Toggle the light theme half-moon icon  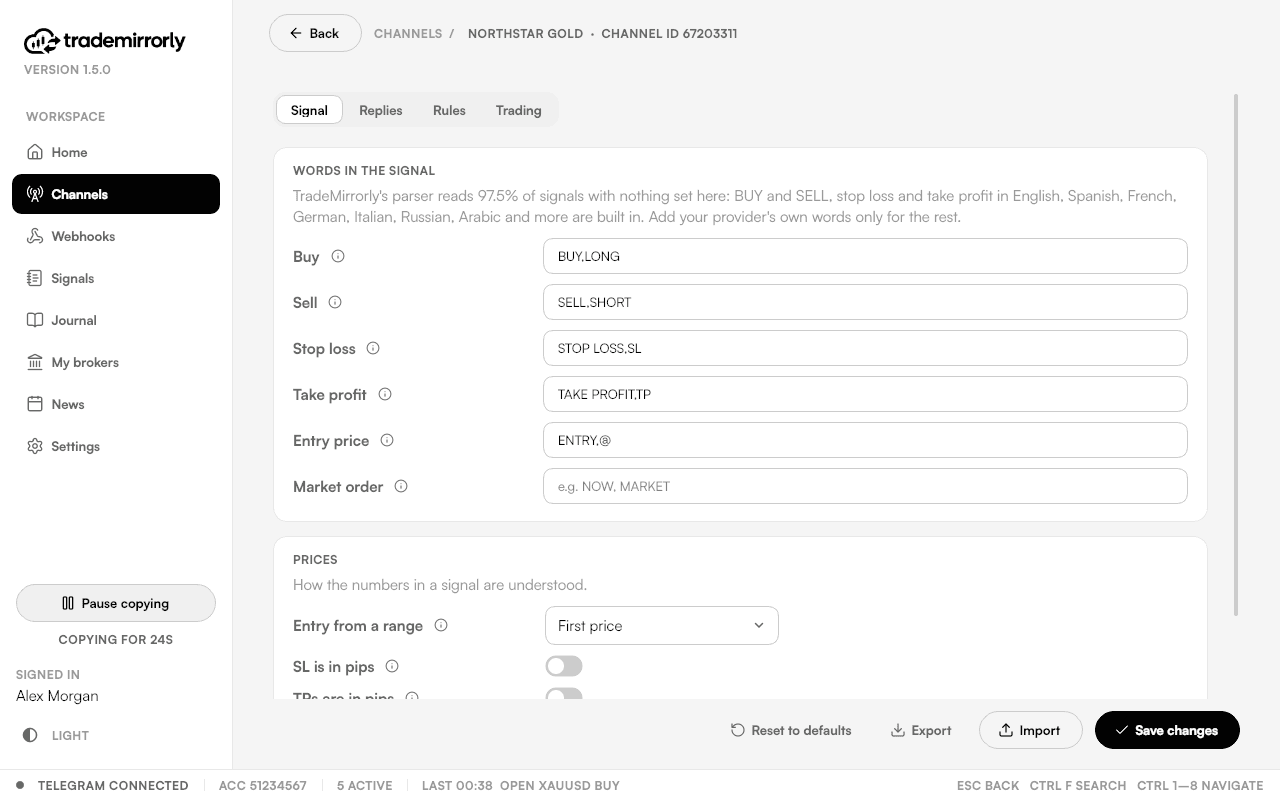pyautogui.click(x=30, y=735)
